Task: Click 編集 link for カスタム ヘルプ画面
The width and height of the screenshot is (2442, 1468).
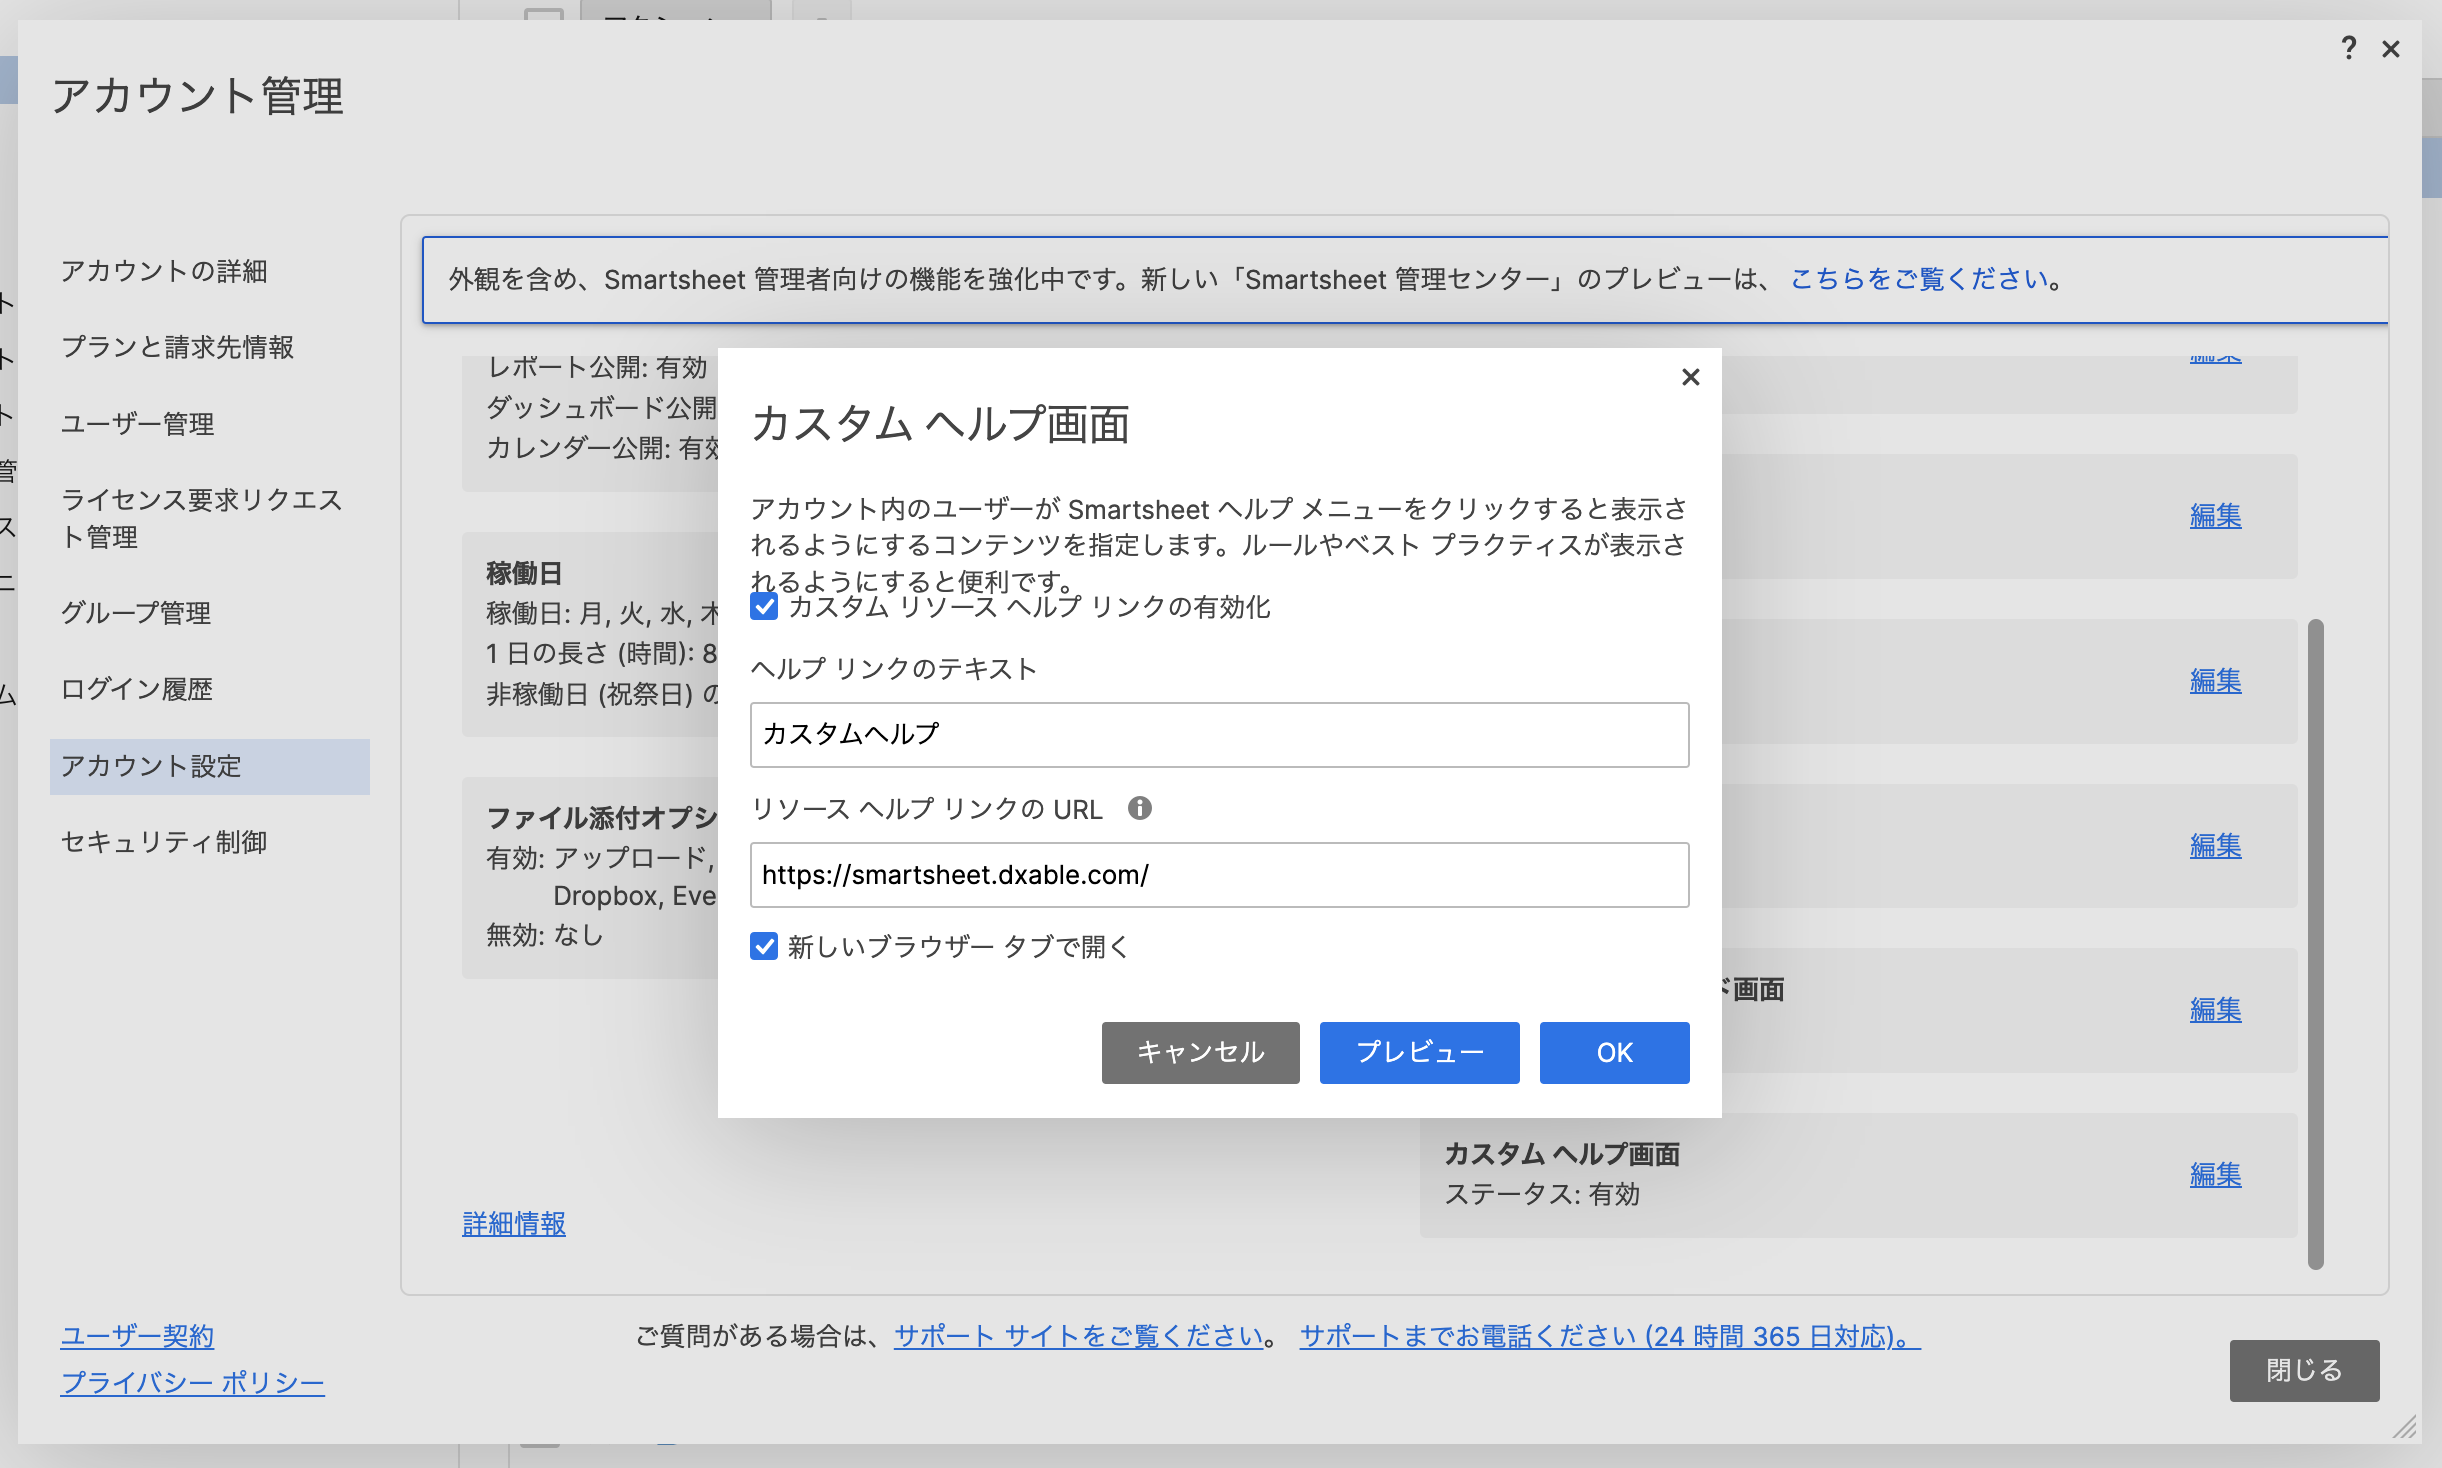Action: pos(2215,1174)
